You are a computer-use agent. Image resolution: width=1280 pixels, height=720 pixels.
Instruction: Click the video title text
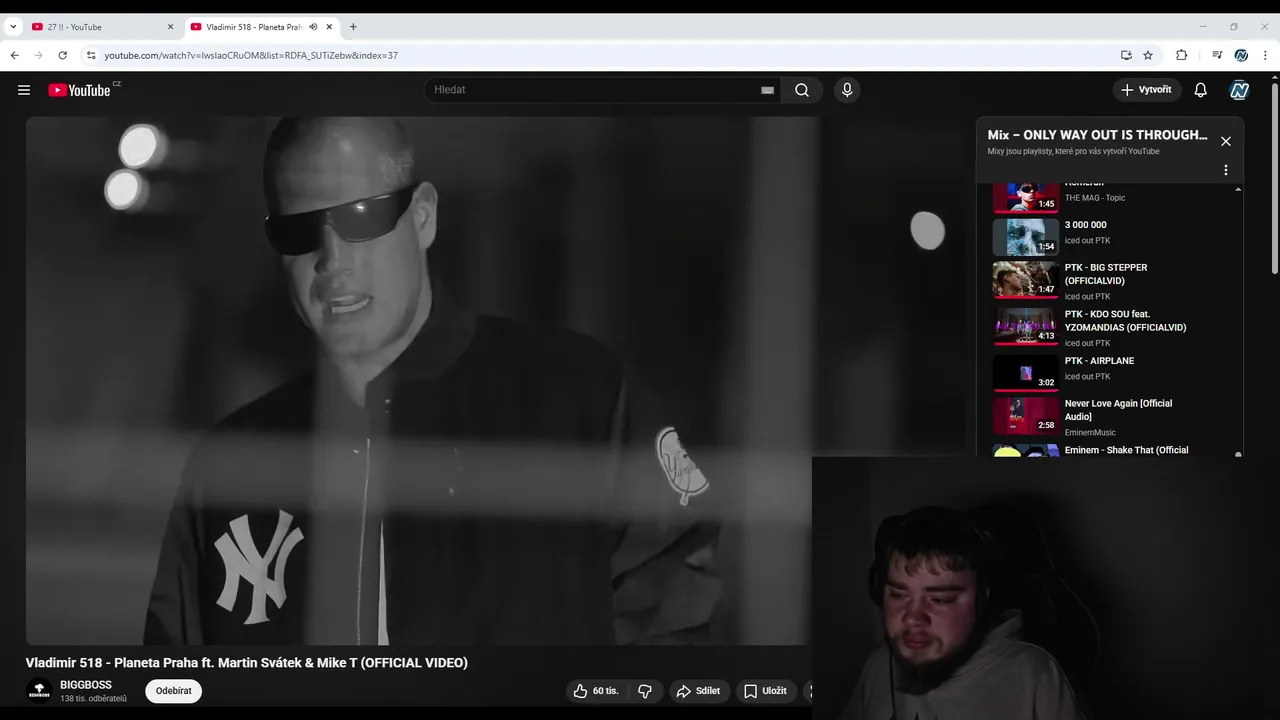[x=247, y=663]
